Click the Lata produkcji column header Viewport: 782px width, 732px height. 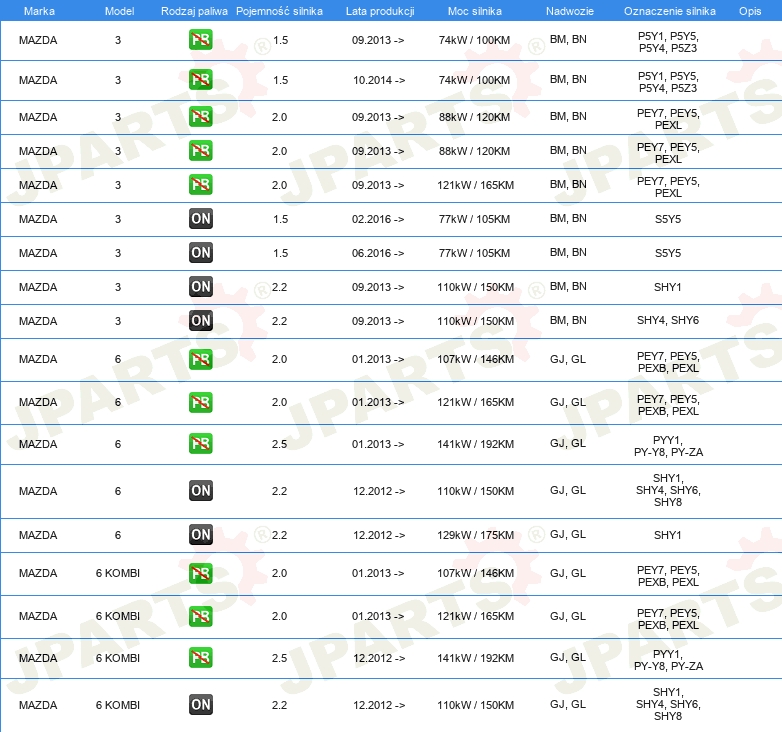[380, 11]
